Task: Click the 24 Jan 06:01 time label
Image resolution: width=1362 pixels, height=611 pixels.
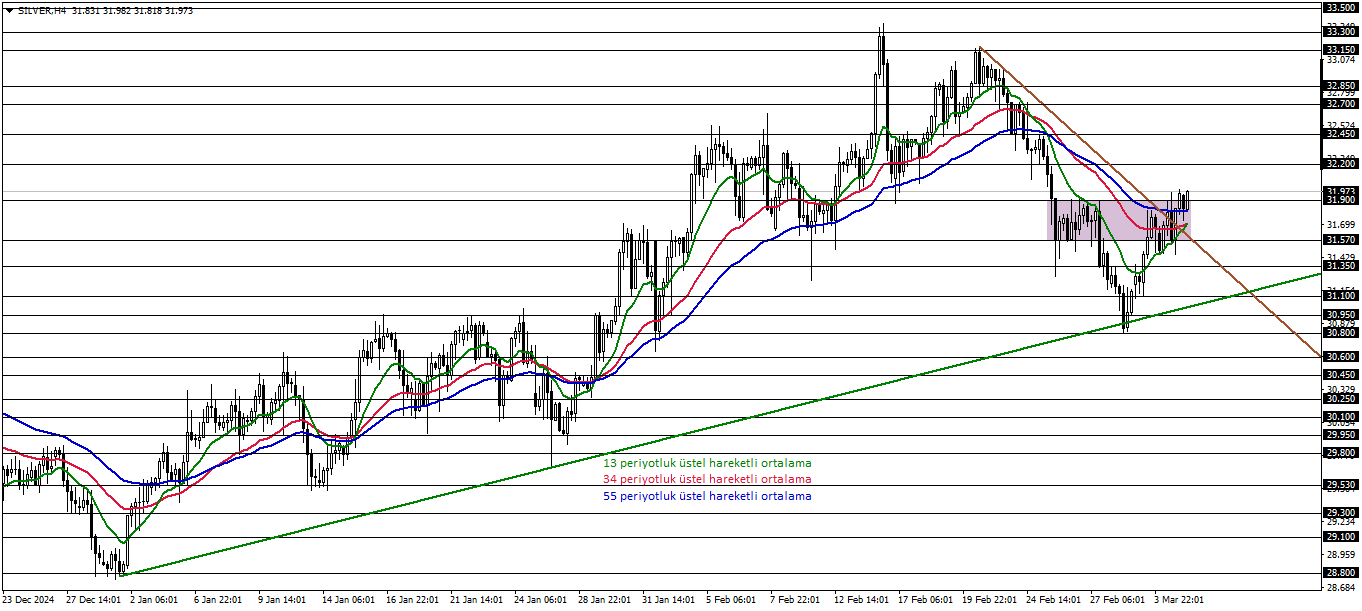Action: pyautogui.click(x=539, y=600)
